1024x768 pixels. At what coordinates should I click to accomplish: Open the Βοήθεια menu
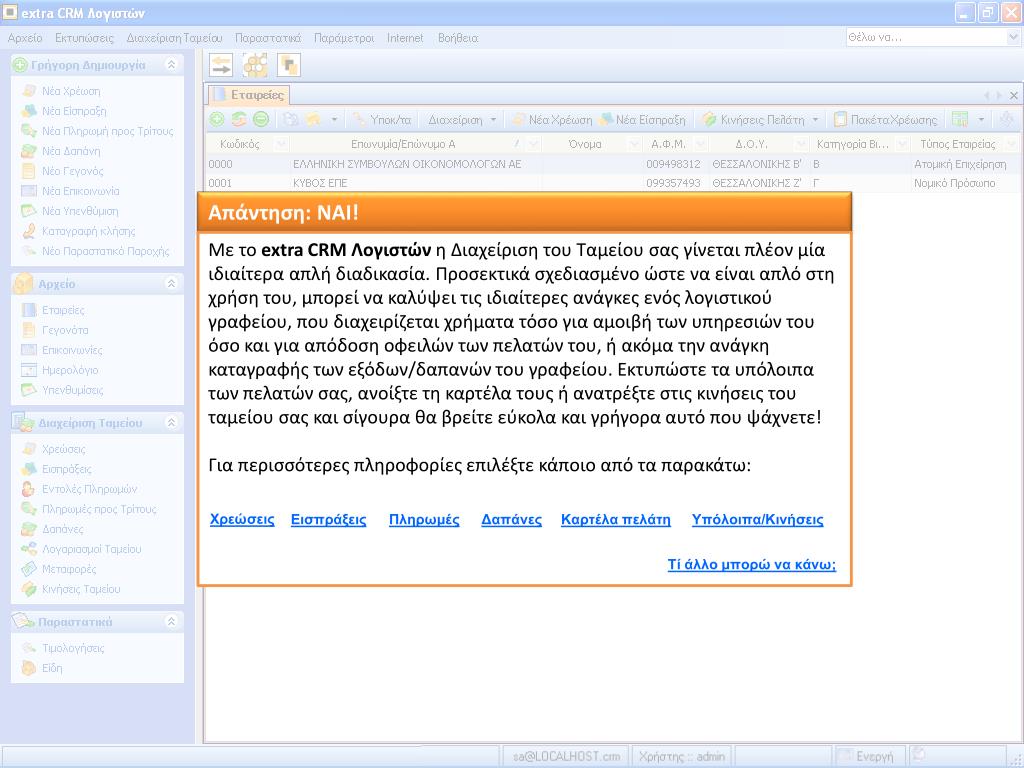tap(458, 38)
